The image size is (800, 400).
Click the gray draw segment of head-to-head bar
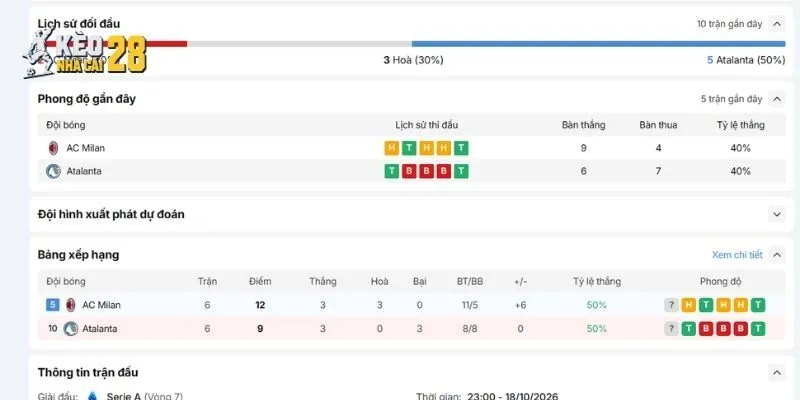(x=299, y=44)
